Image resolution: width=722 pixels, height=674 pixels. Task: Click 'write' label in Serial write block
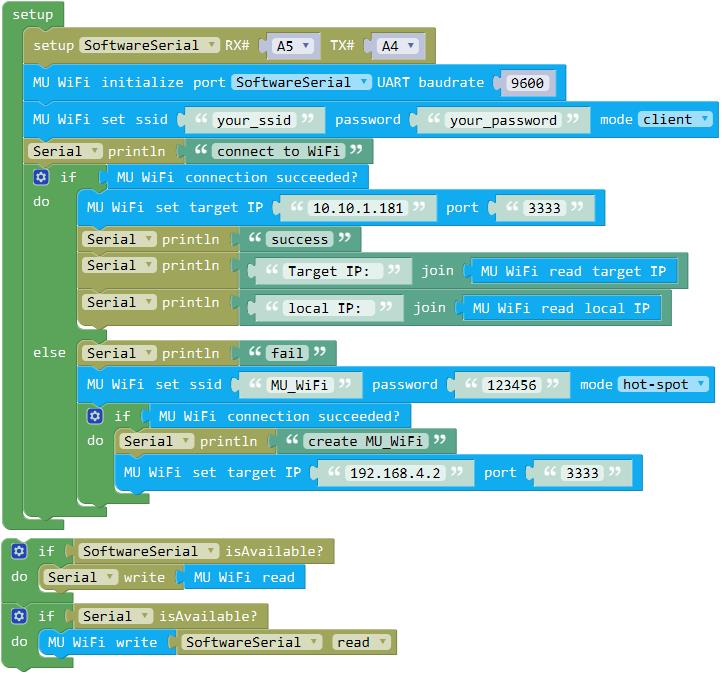[144, 577]
